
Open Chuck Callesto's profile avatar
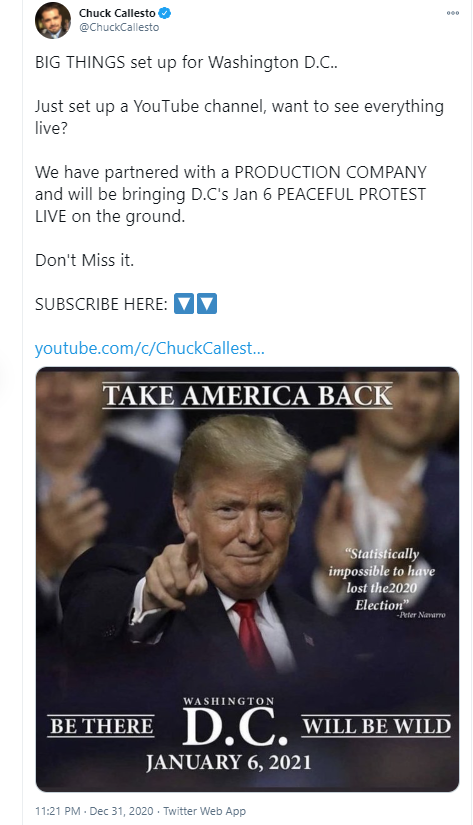[x=53, y=21]
